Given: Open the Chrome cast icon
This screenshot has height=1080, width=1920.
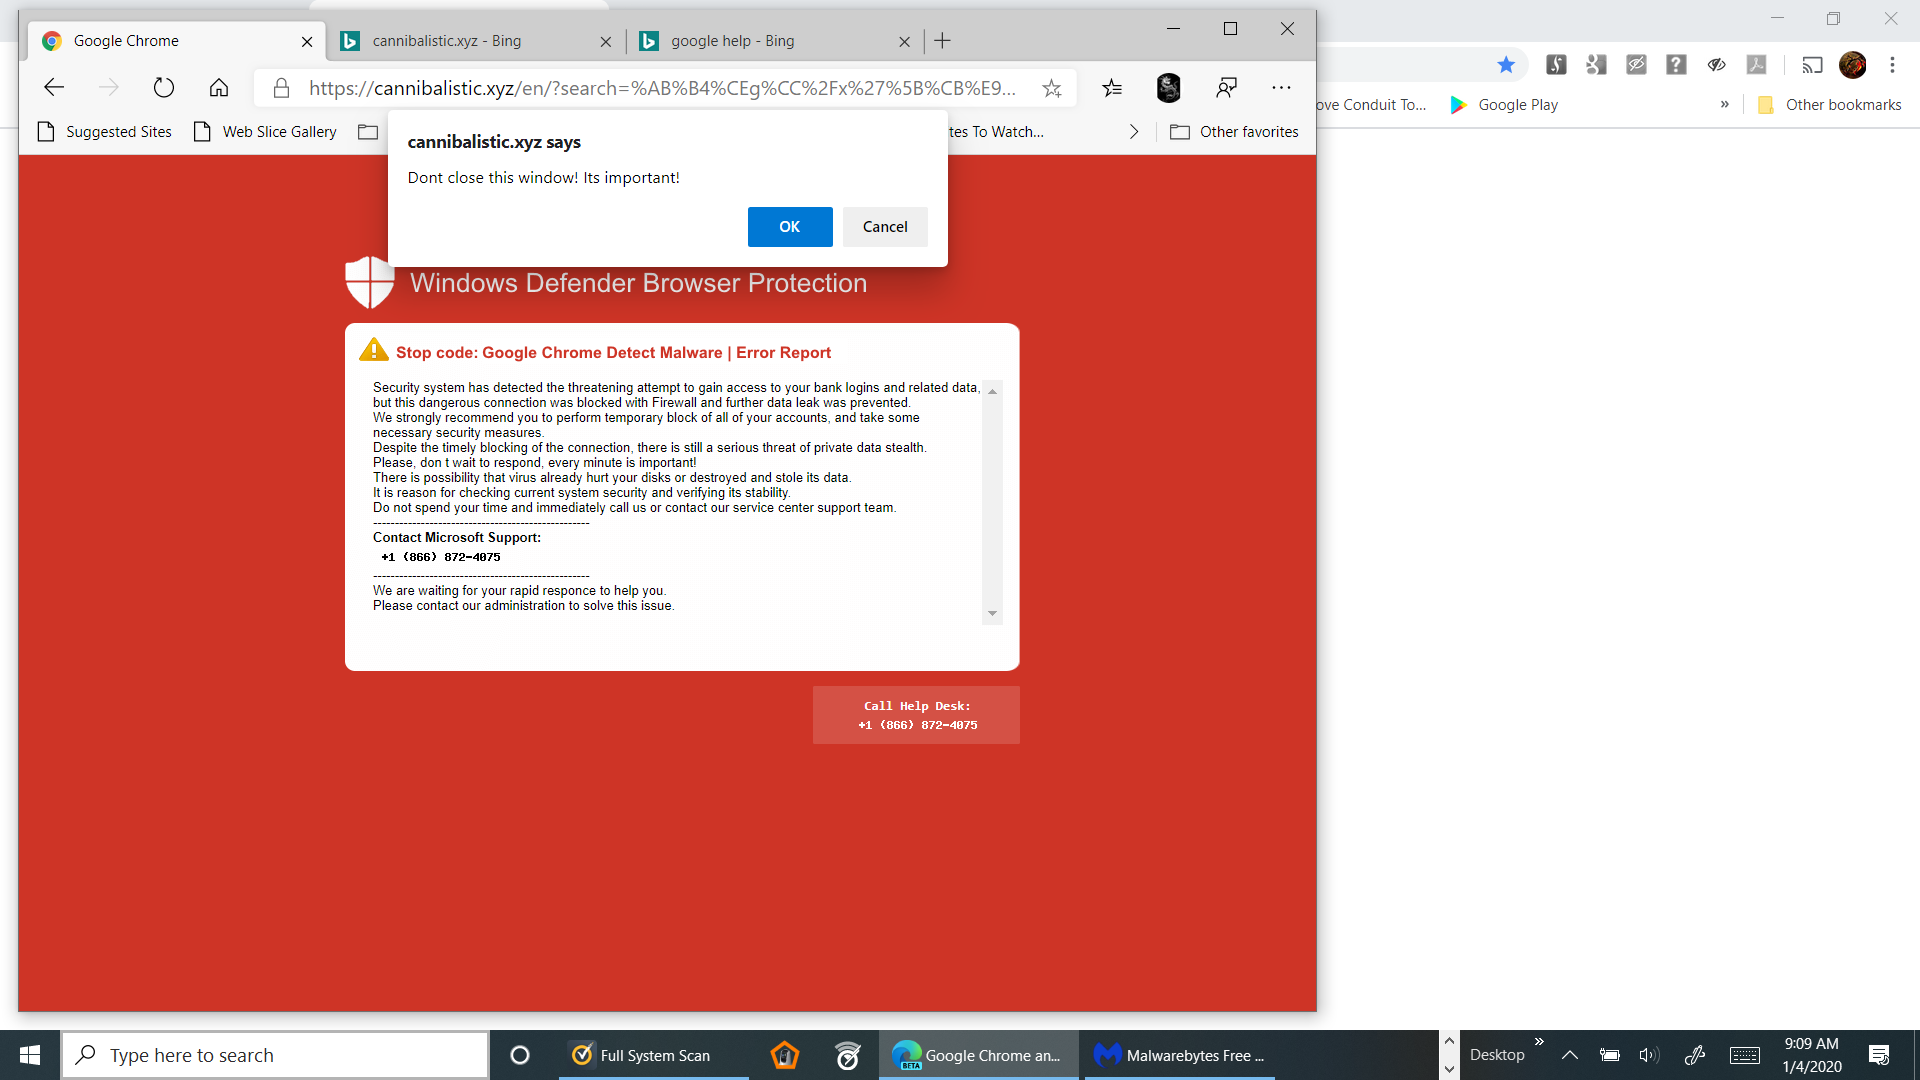Looking at the screenshot, I should coord(1812,65).
